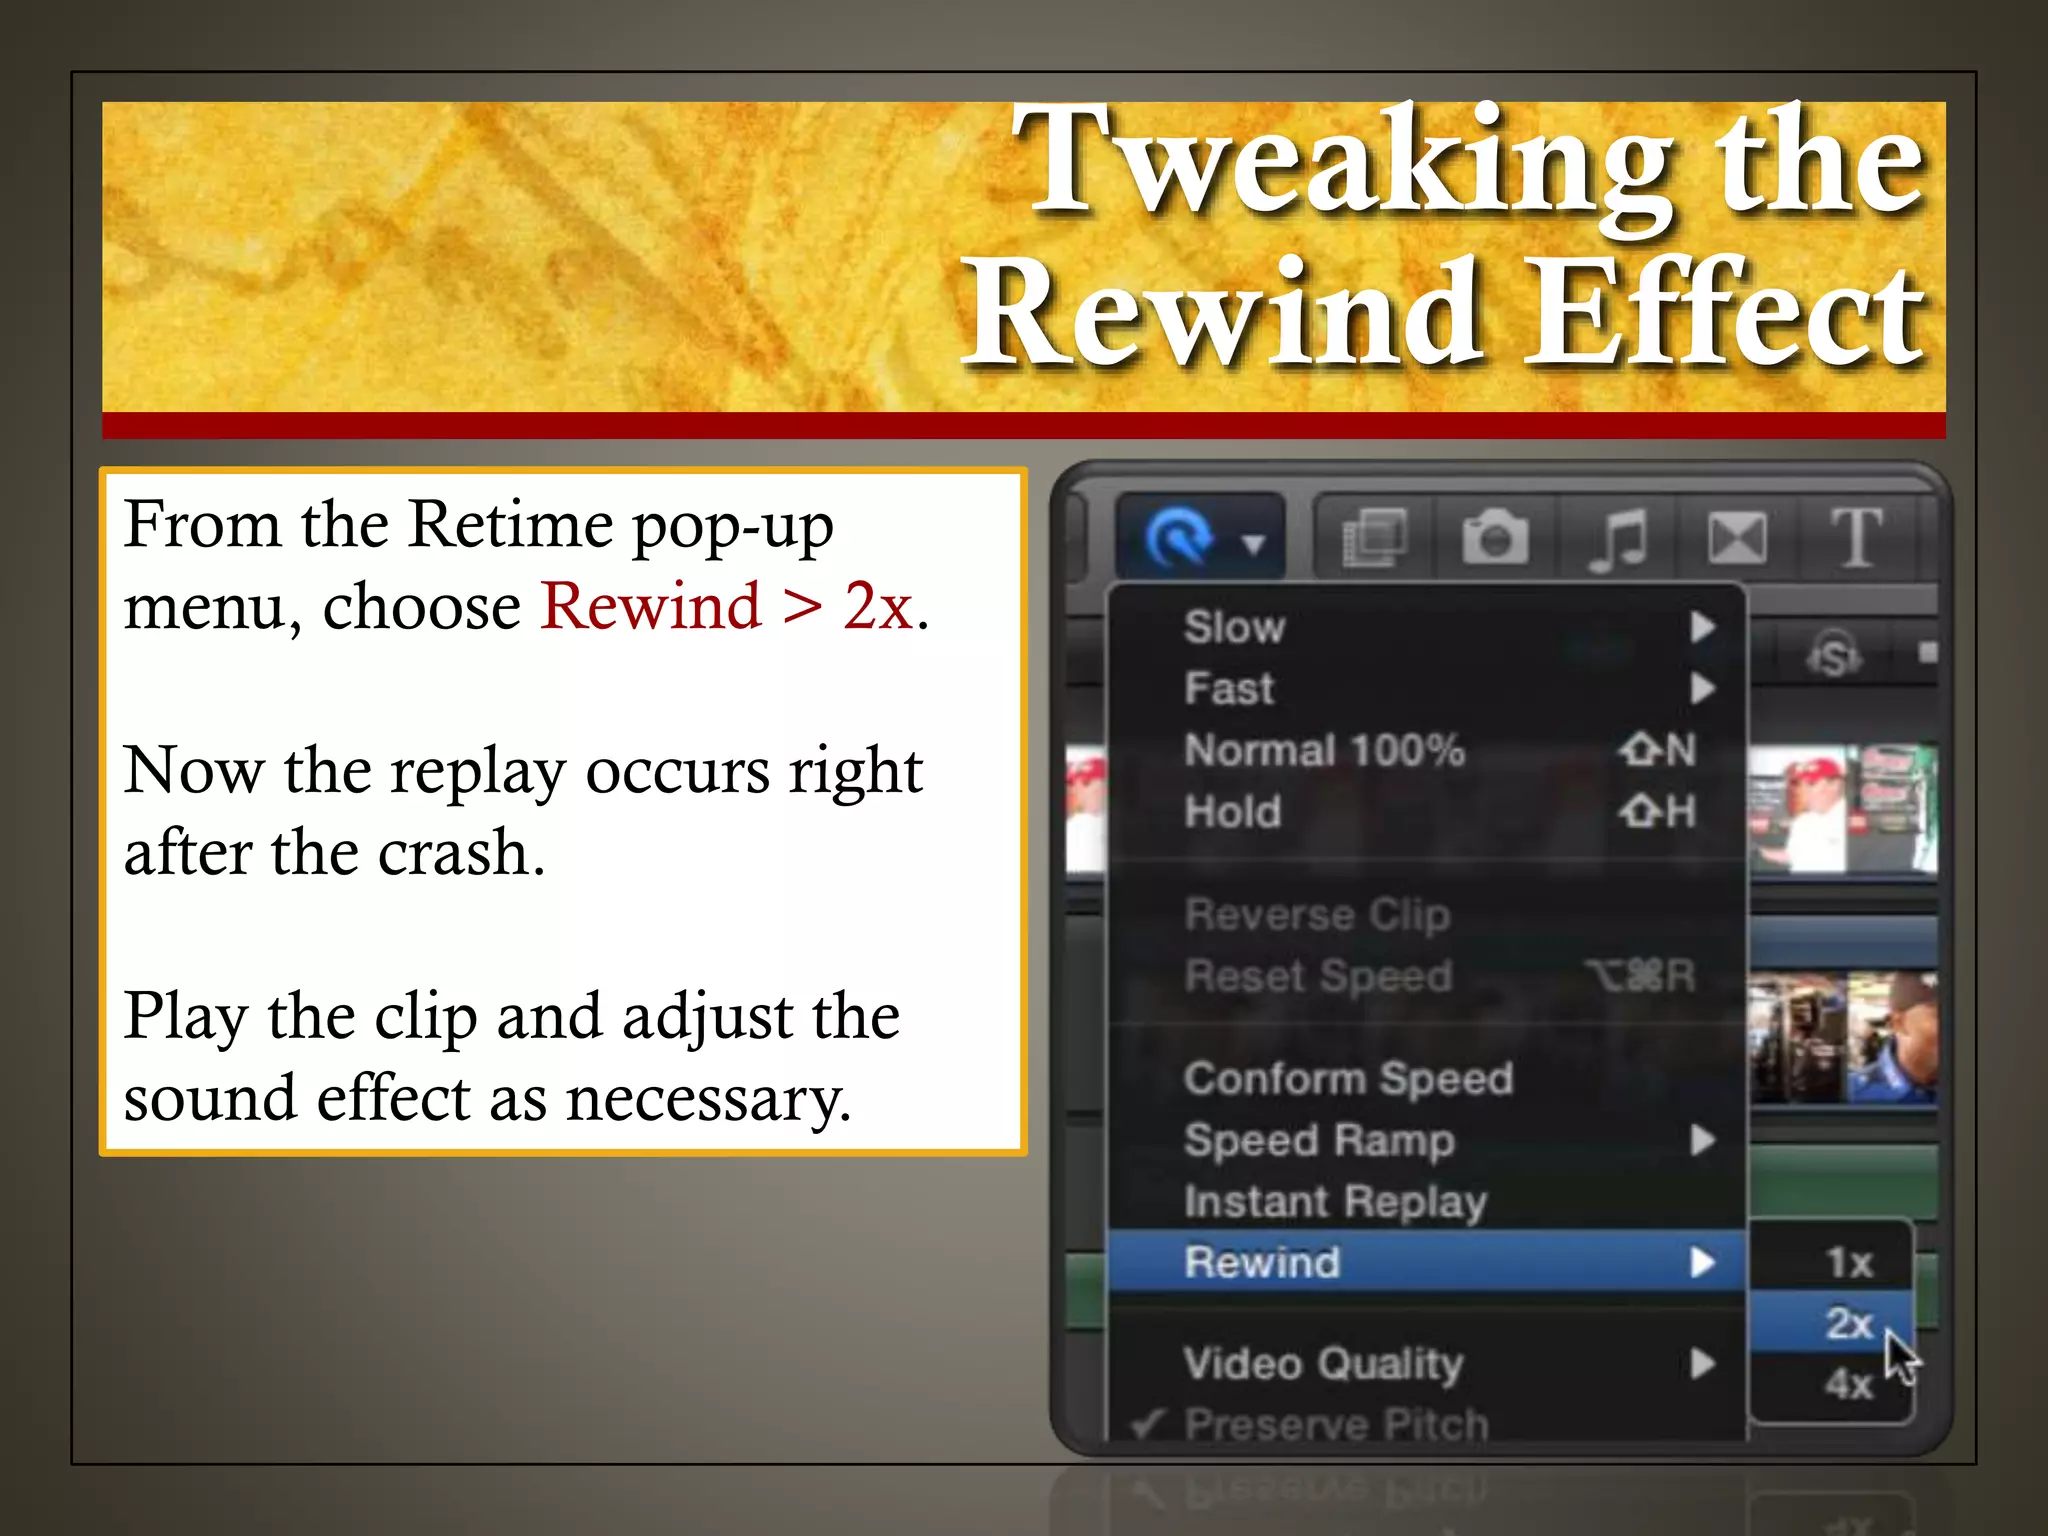2048x1536 pixels.
Task: Select Reset Speed in Retime menu
Action: point(1427,976)
